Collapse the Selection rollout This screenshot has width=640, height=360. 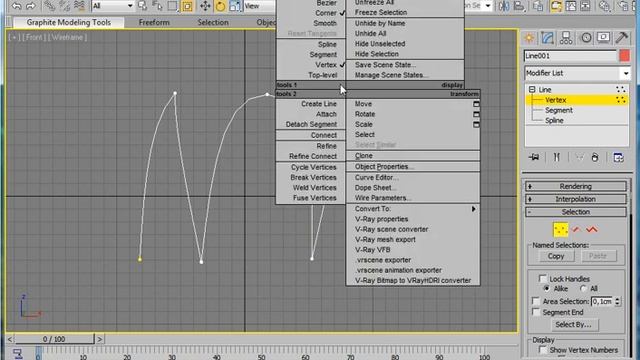click(x=576, y=212)
